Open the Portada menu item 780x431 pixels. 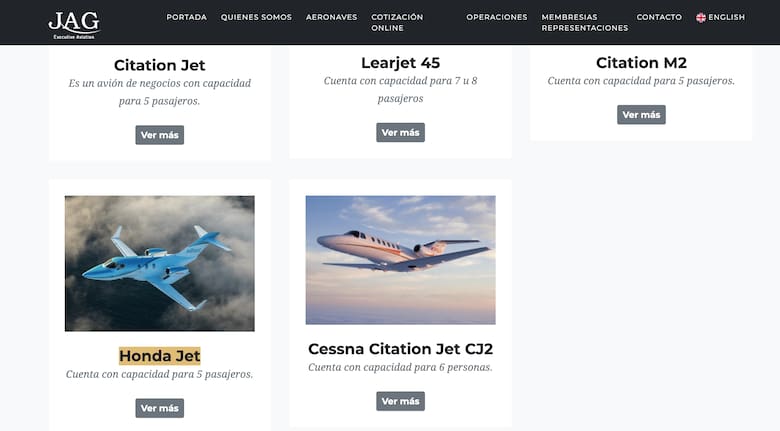[186, 17]
